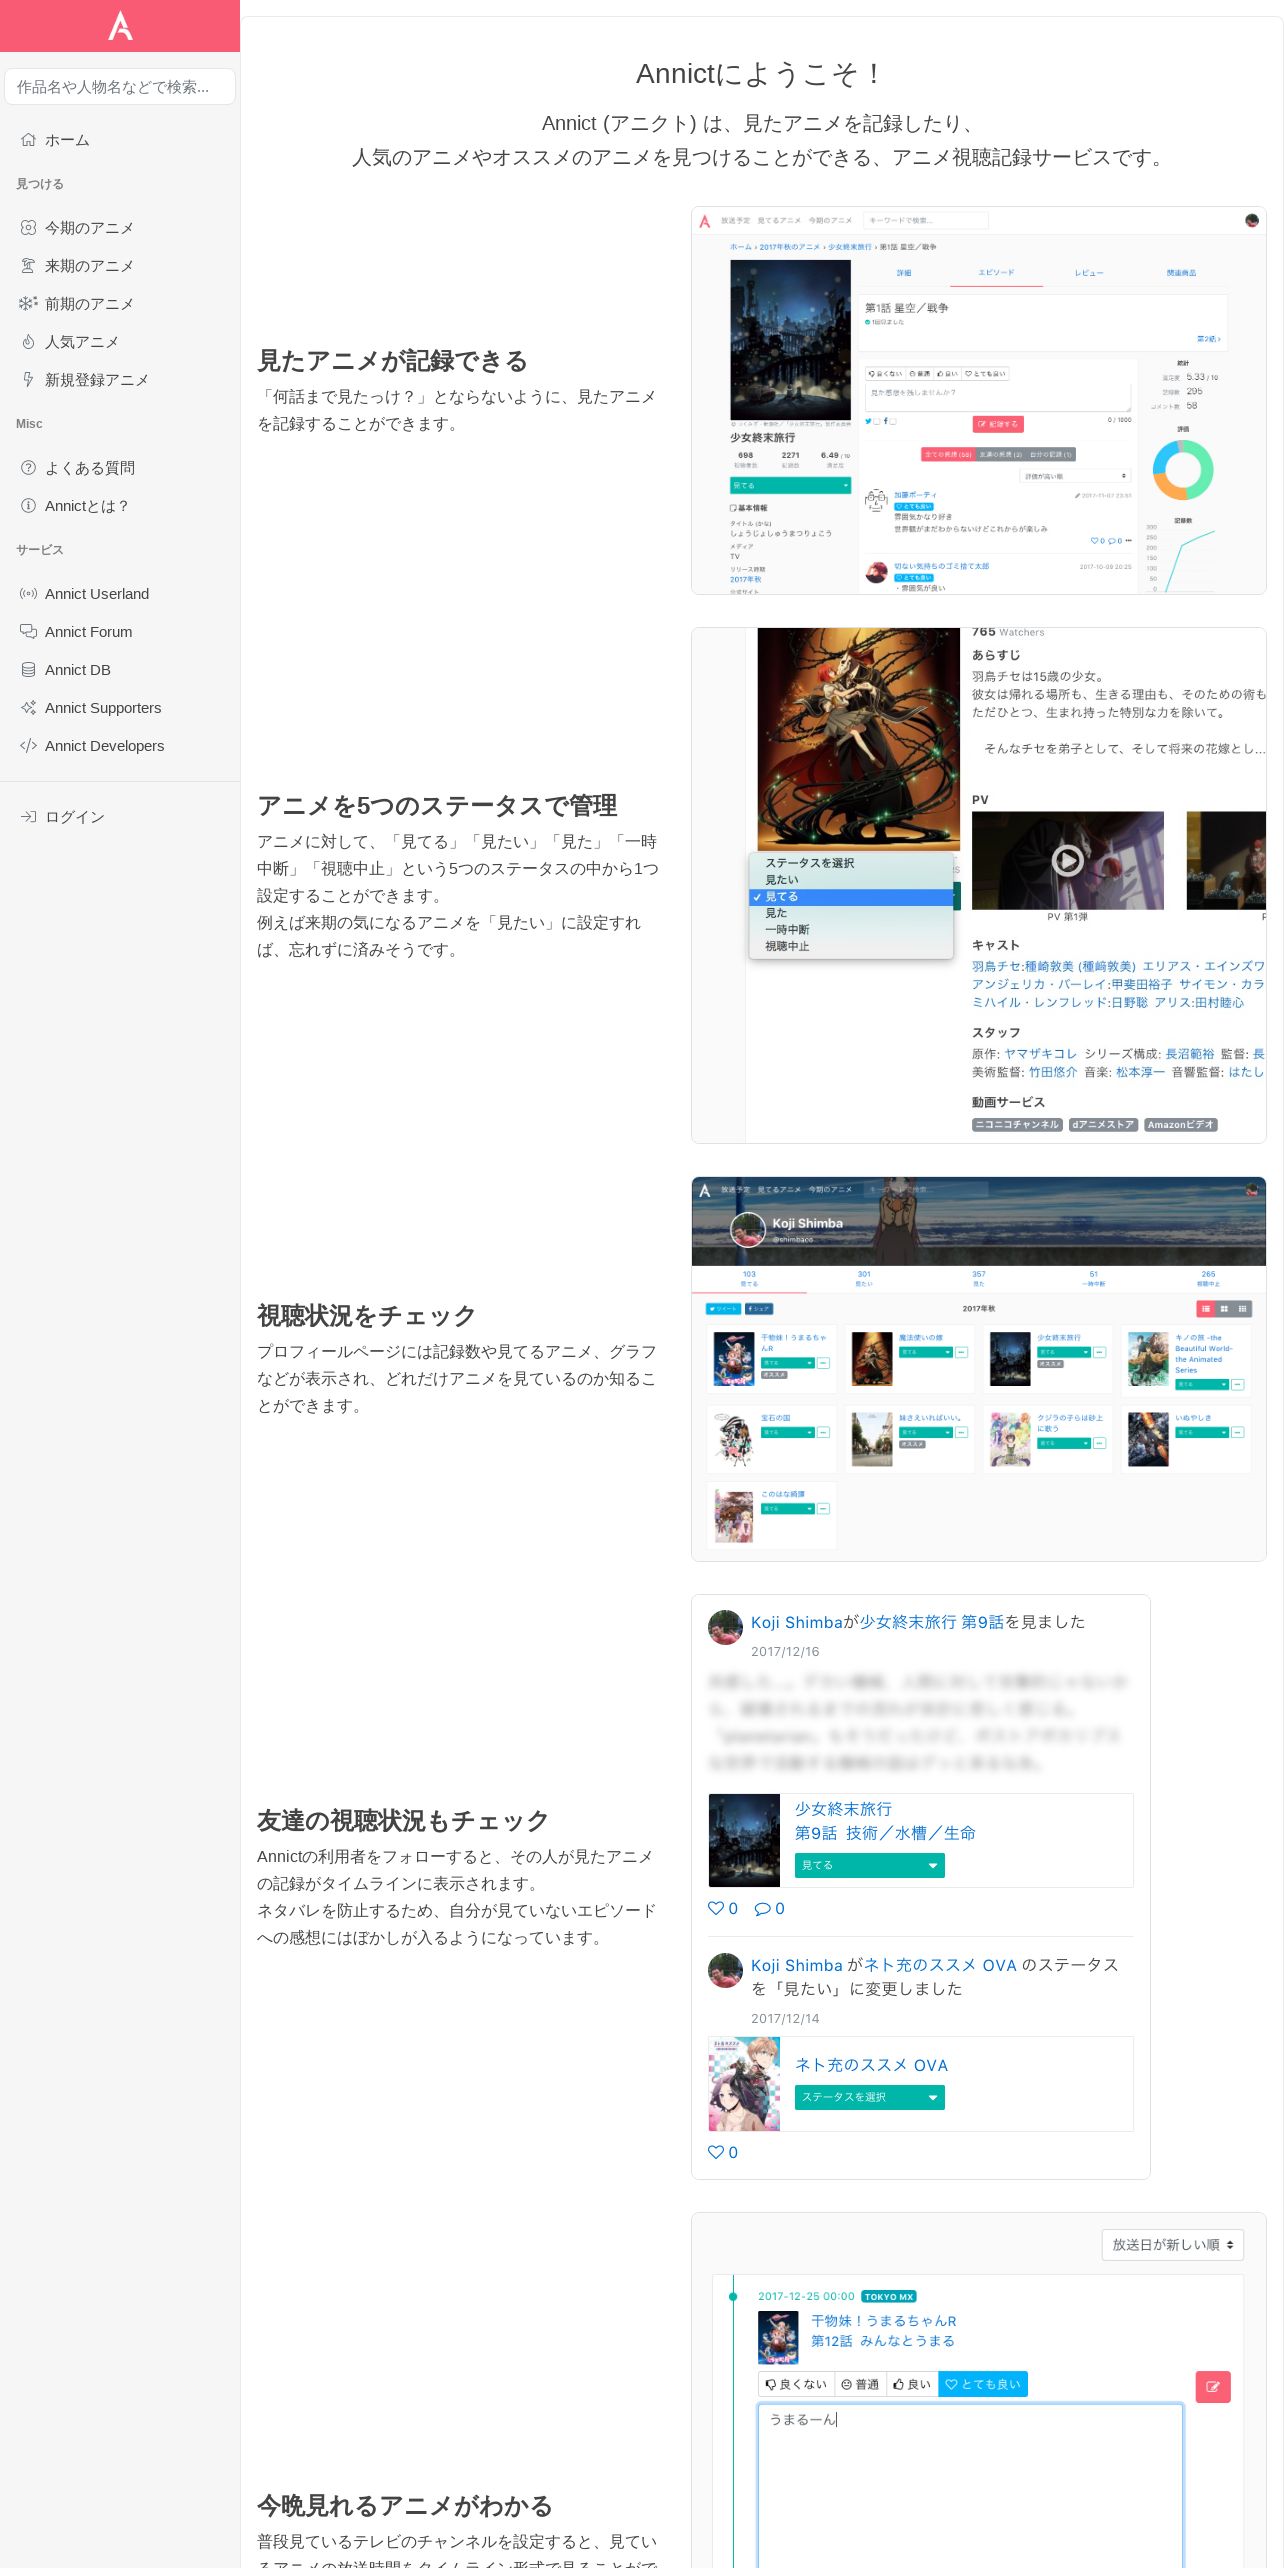The image size is (1284, 2568).
Task: Toggle the とても良い rating
Action: click(983, 2384)
